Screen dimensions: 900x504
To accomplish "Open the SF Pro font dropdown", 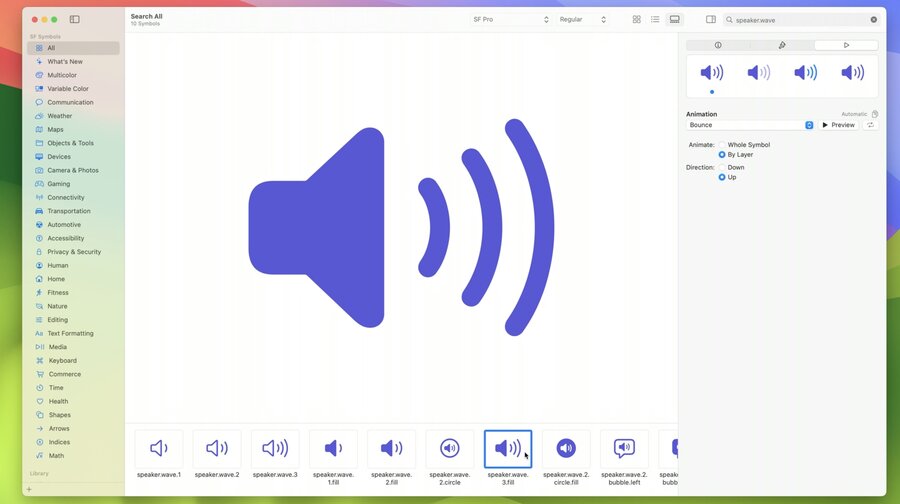I will 510,20.
